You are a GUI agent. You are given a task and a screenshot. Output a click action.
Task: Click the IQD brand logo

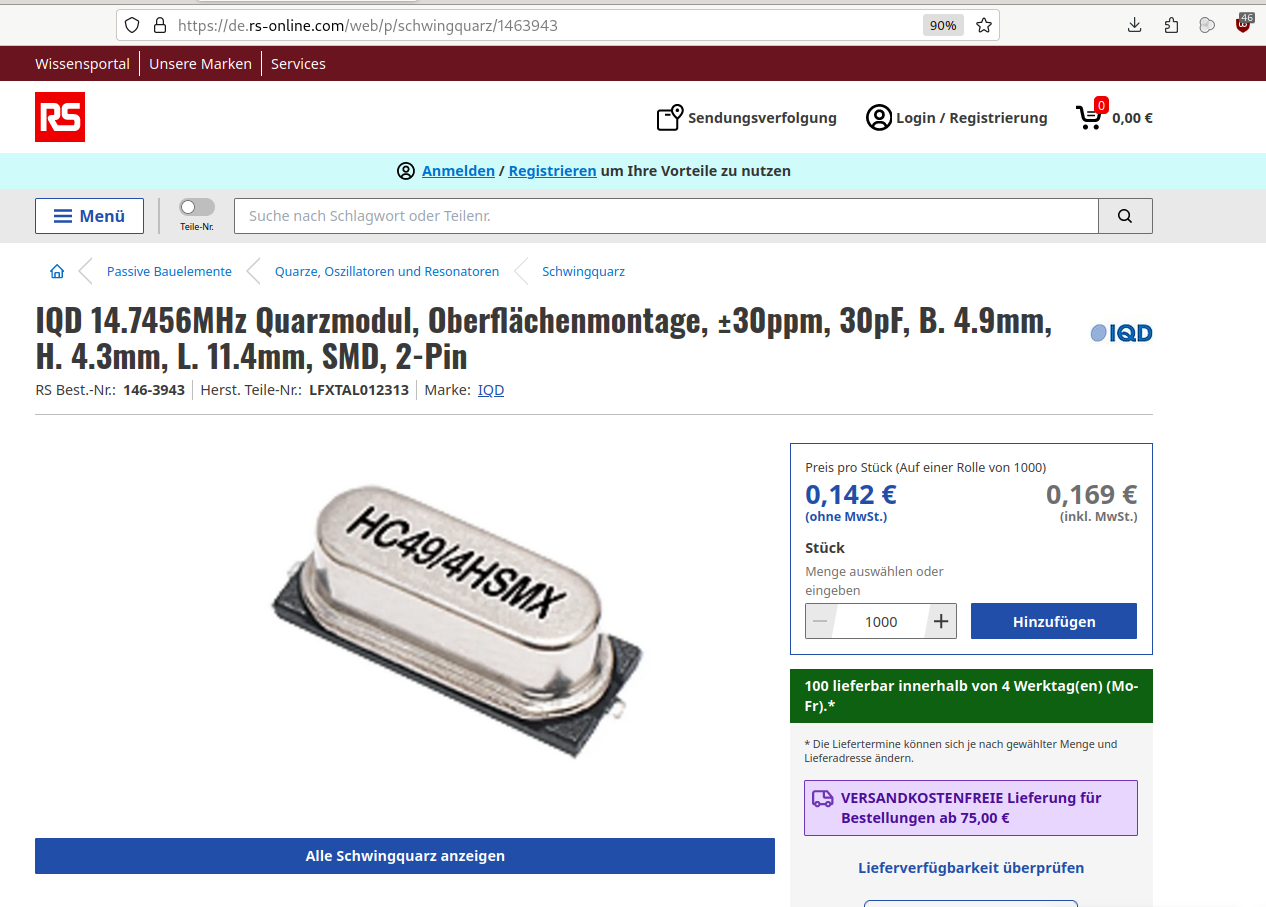[x=1121, y=333]
